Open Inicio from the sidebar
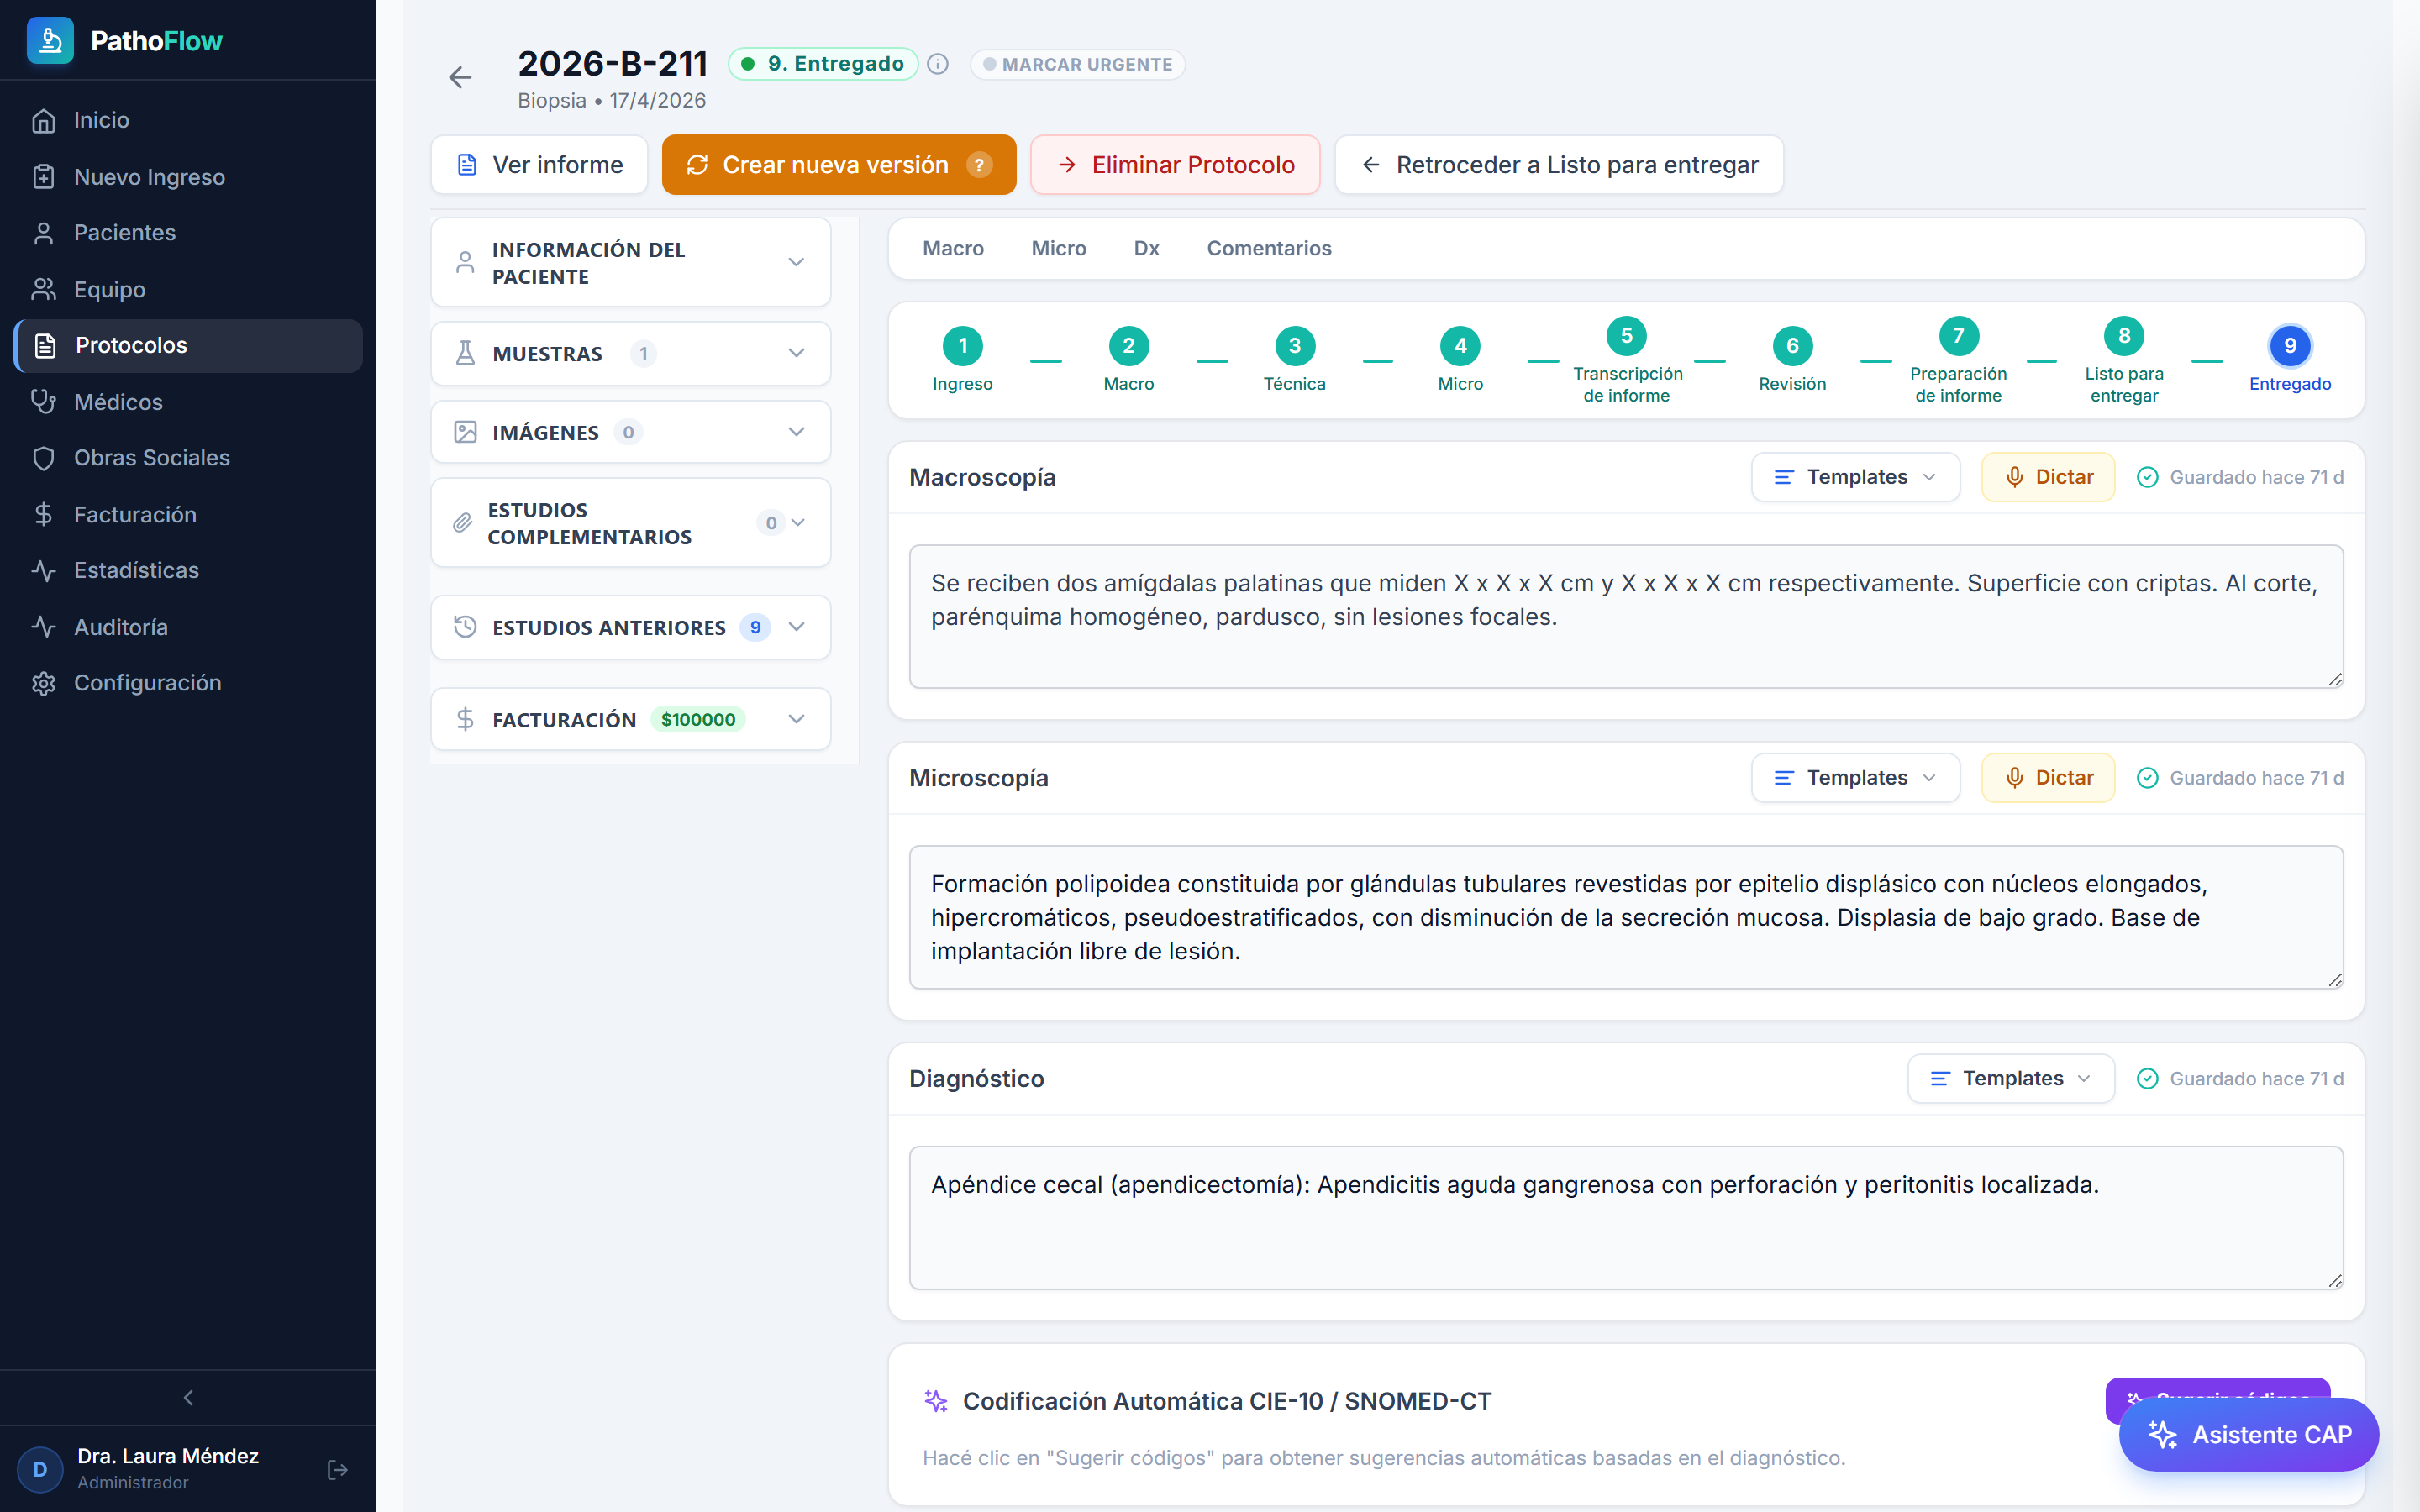The image size is (2420, 1512). pos(188,120)
